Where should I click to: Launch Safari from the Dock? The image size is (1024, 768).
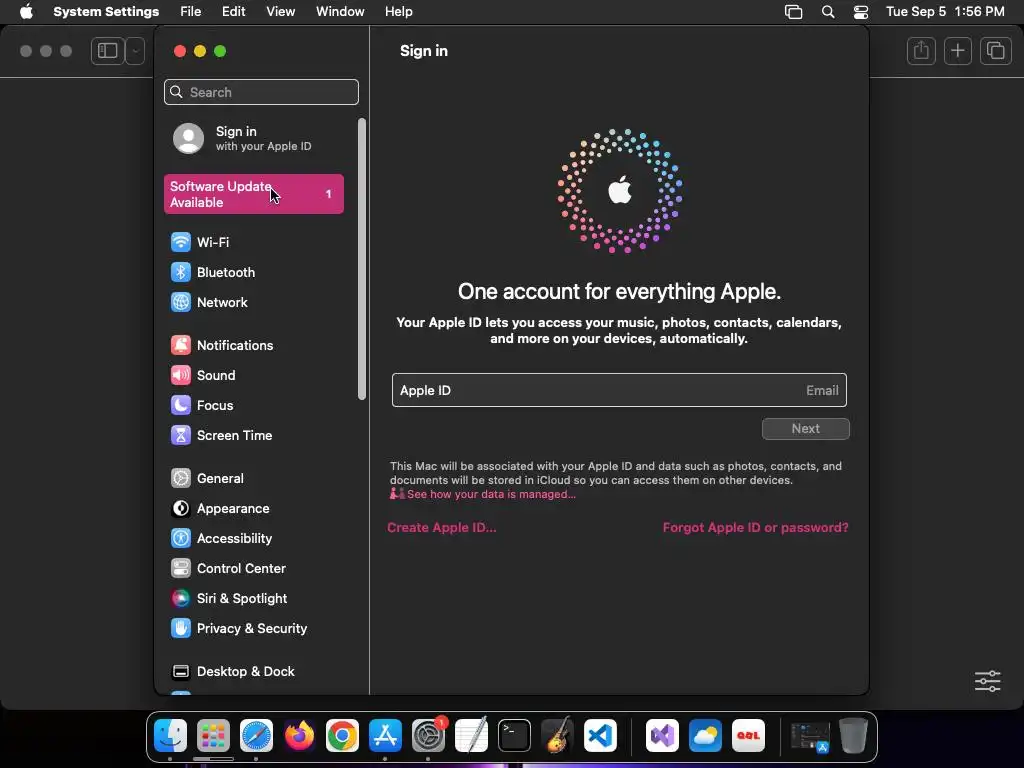point(256,736)
